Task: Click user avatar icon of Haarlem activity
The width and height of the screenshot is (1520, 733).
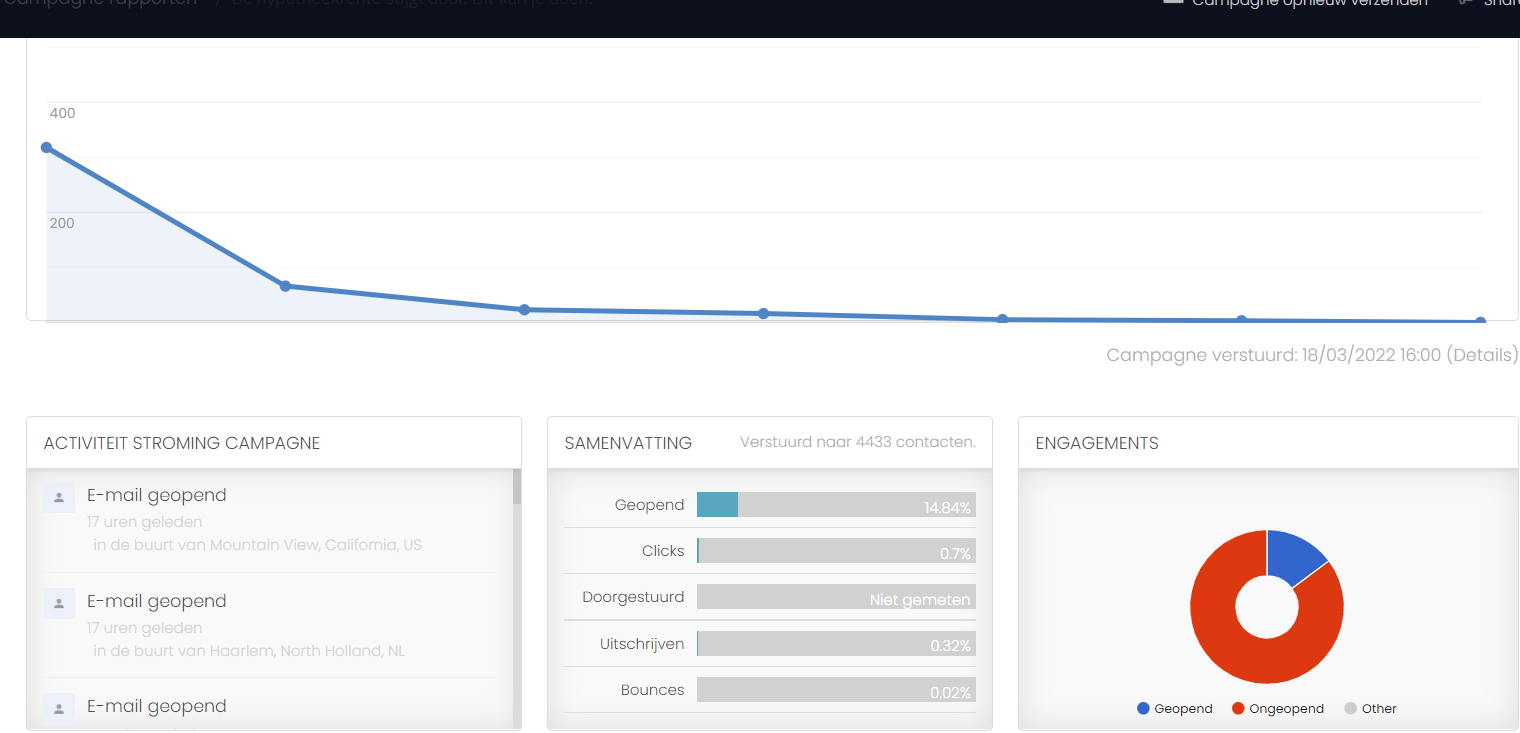Action: pos(59,603)
